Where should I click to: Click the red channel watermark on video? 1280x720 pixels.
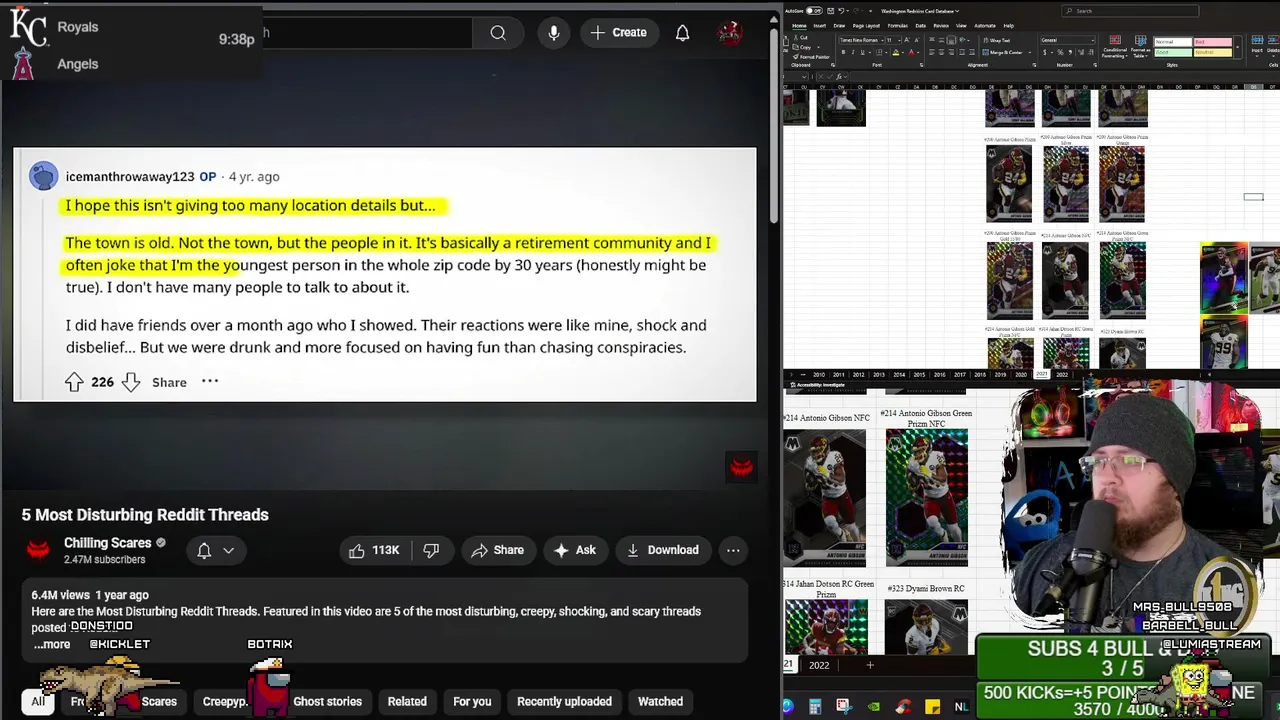pyautogui.click(x=741, y=467)
